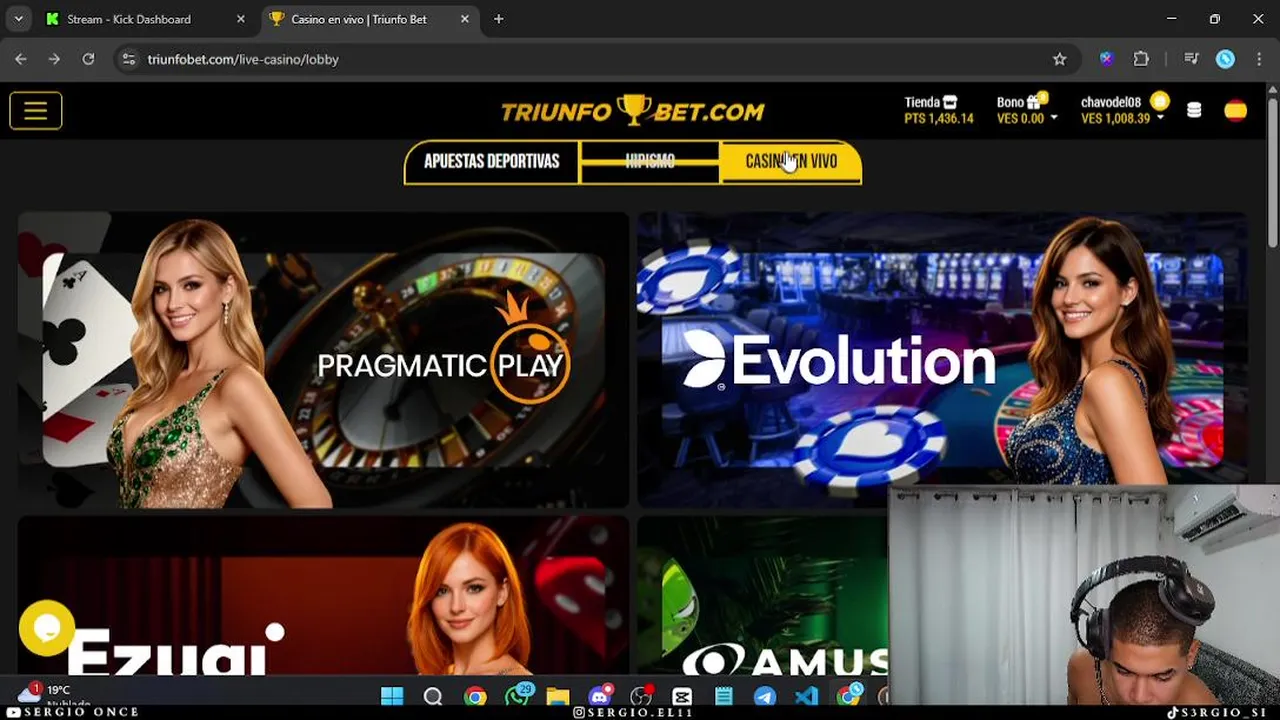Open the media control music icon
1280x720 pixels.
coord(1191,59)
